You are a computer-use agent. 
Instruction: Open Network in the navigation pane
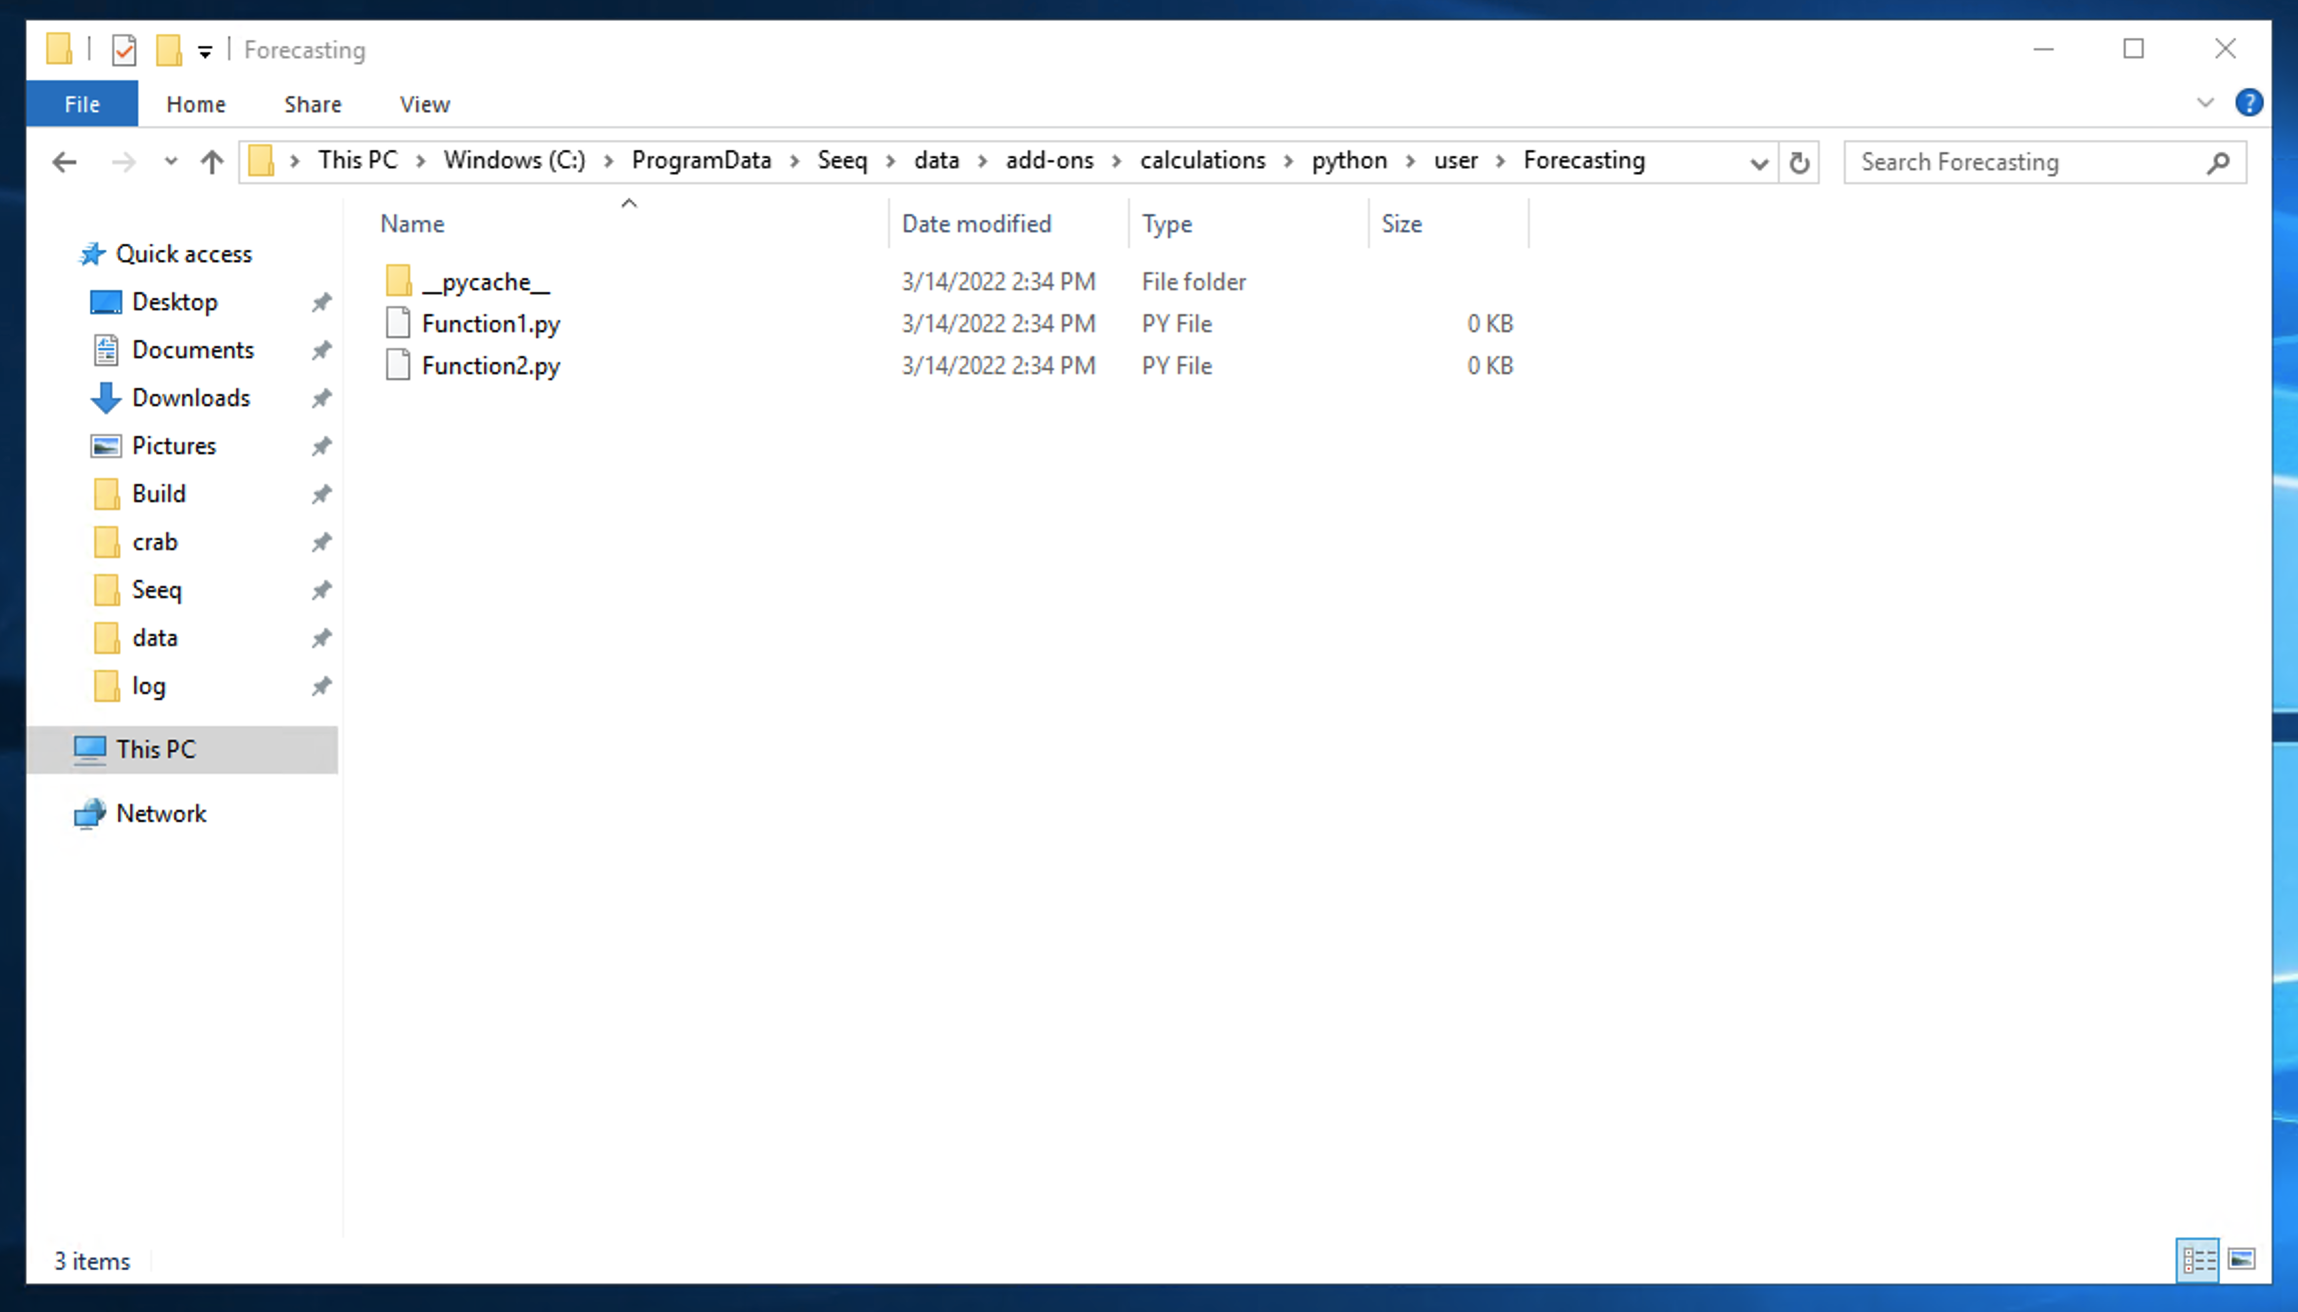[163, 813]
